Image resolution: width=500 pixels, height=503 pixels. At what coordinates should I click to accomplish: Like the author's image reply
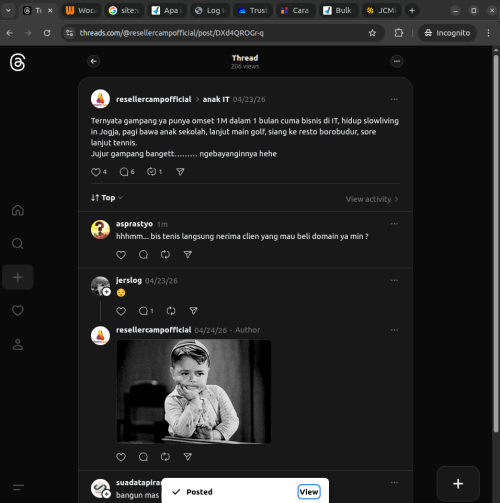tap(121, 457)
